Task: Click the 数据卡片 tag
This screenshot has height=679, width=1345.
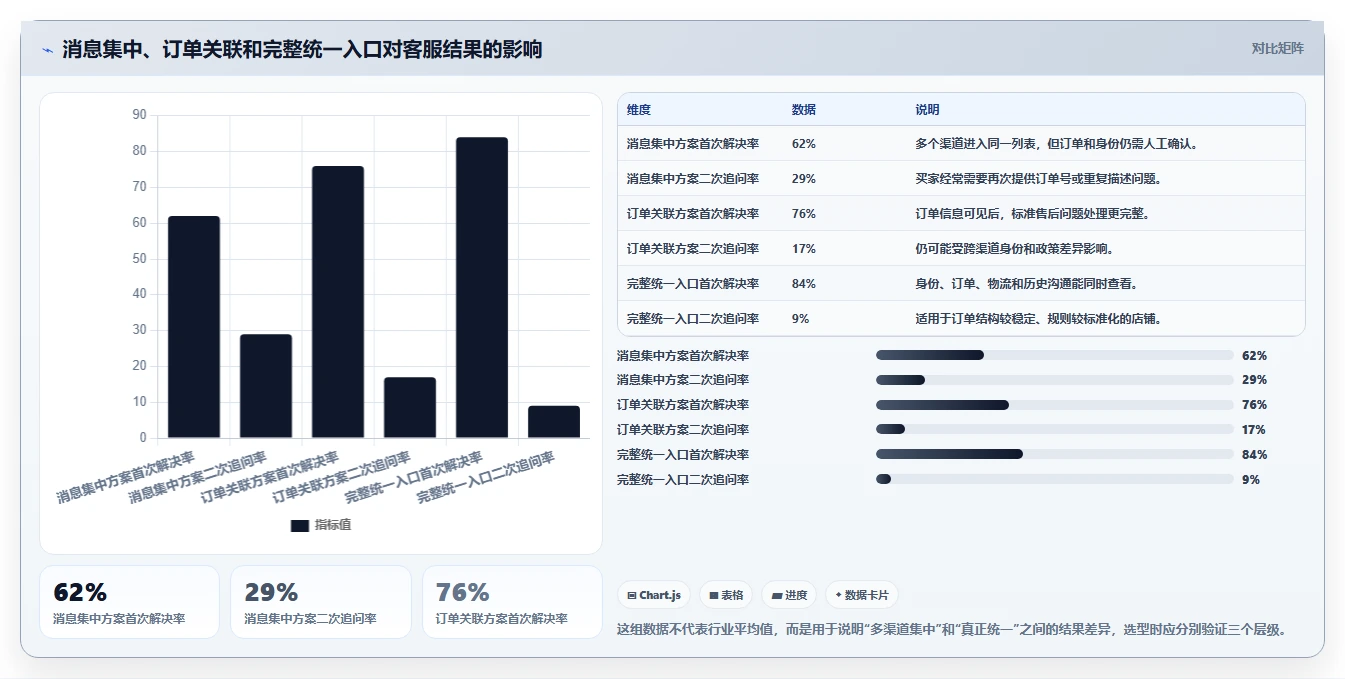Action: (862, 595)
